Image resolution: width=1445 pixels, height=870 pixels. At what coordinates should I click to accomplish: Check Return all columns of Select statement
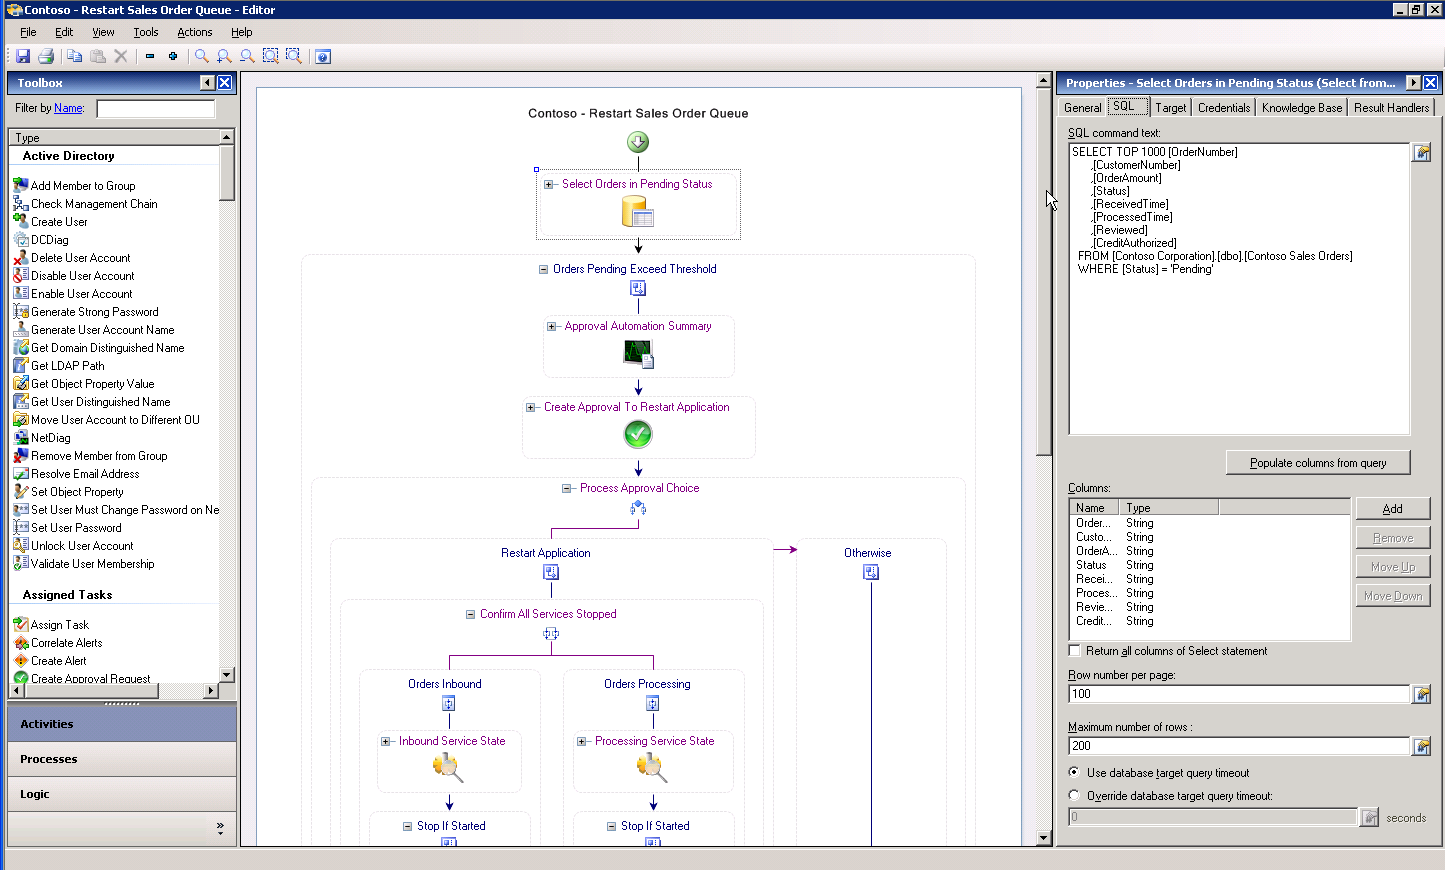tap(1075, 651)
